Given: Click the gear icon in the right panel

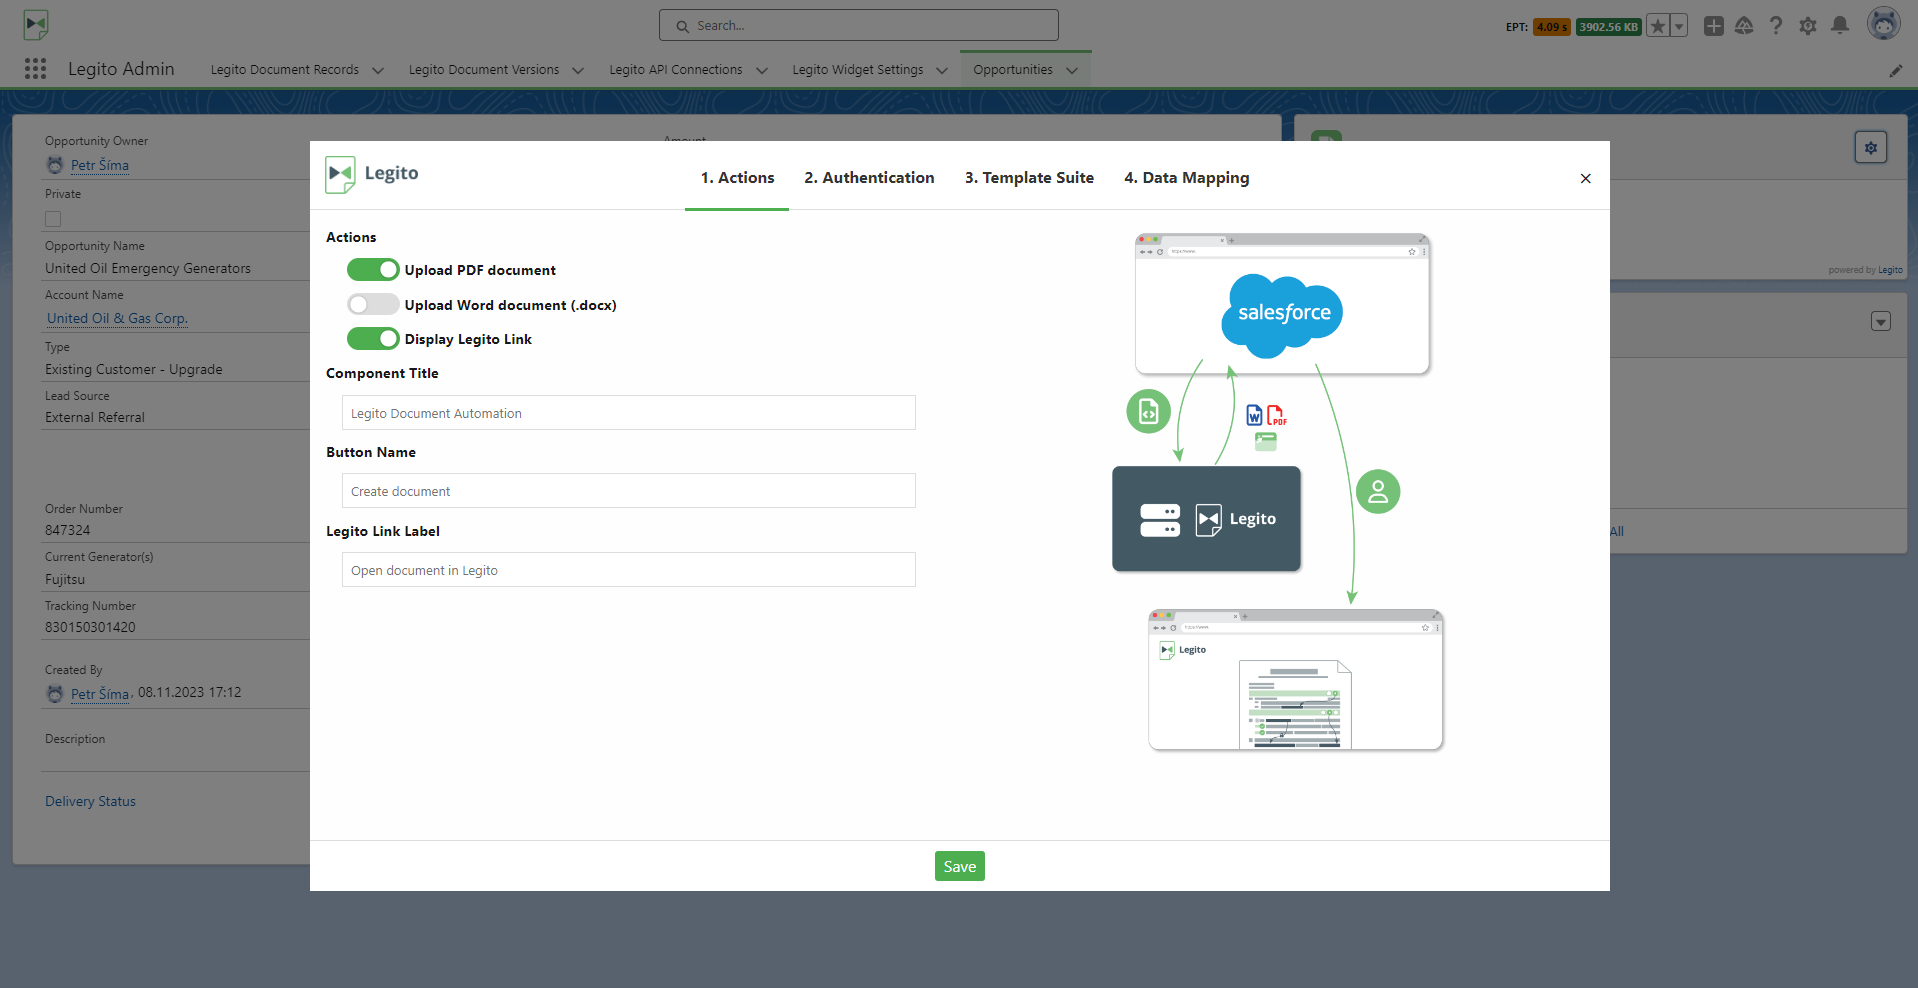Looking at the screenshot, I should coord(1871,147).
